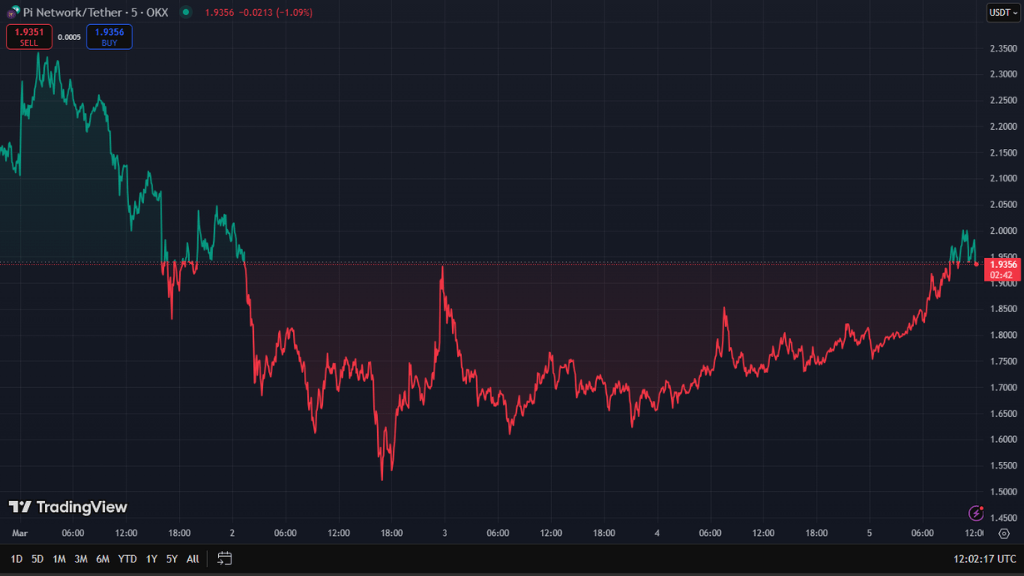1024x576 pixels.
Task: Click the 2.1000 price axis label
Action: click(1003, 178)
